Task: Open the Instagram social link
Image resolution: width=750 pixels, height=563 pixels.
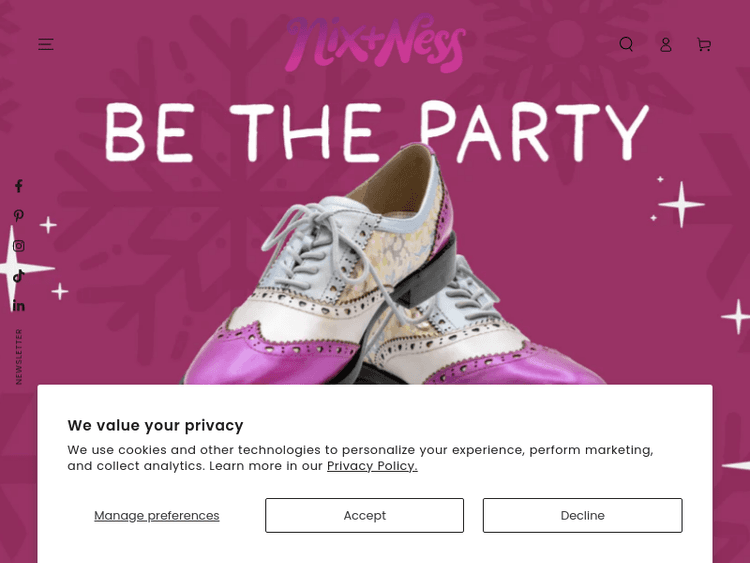Action: (18, 246)
